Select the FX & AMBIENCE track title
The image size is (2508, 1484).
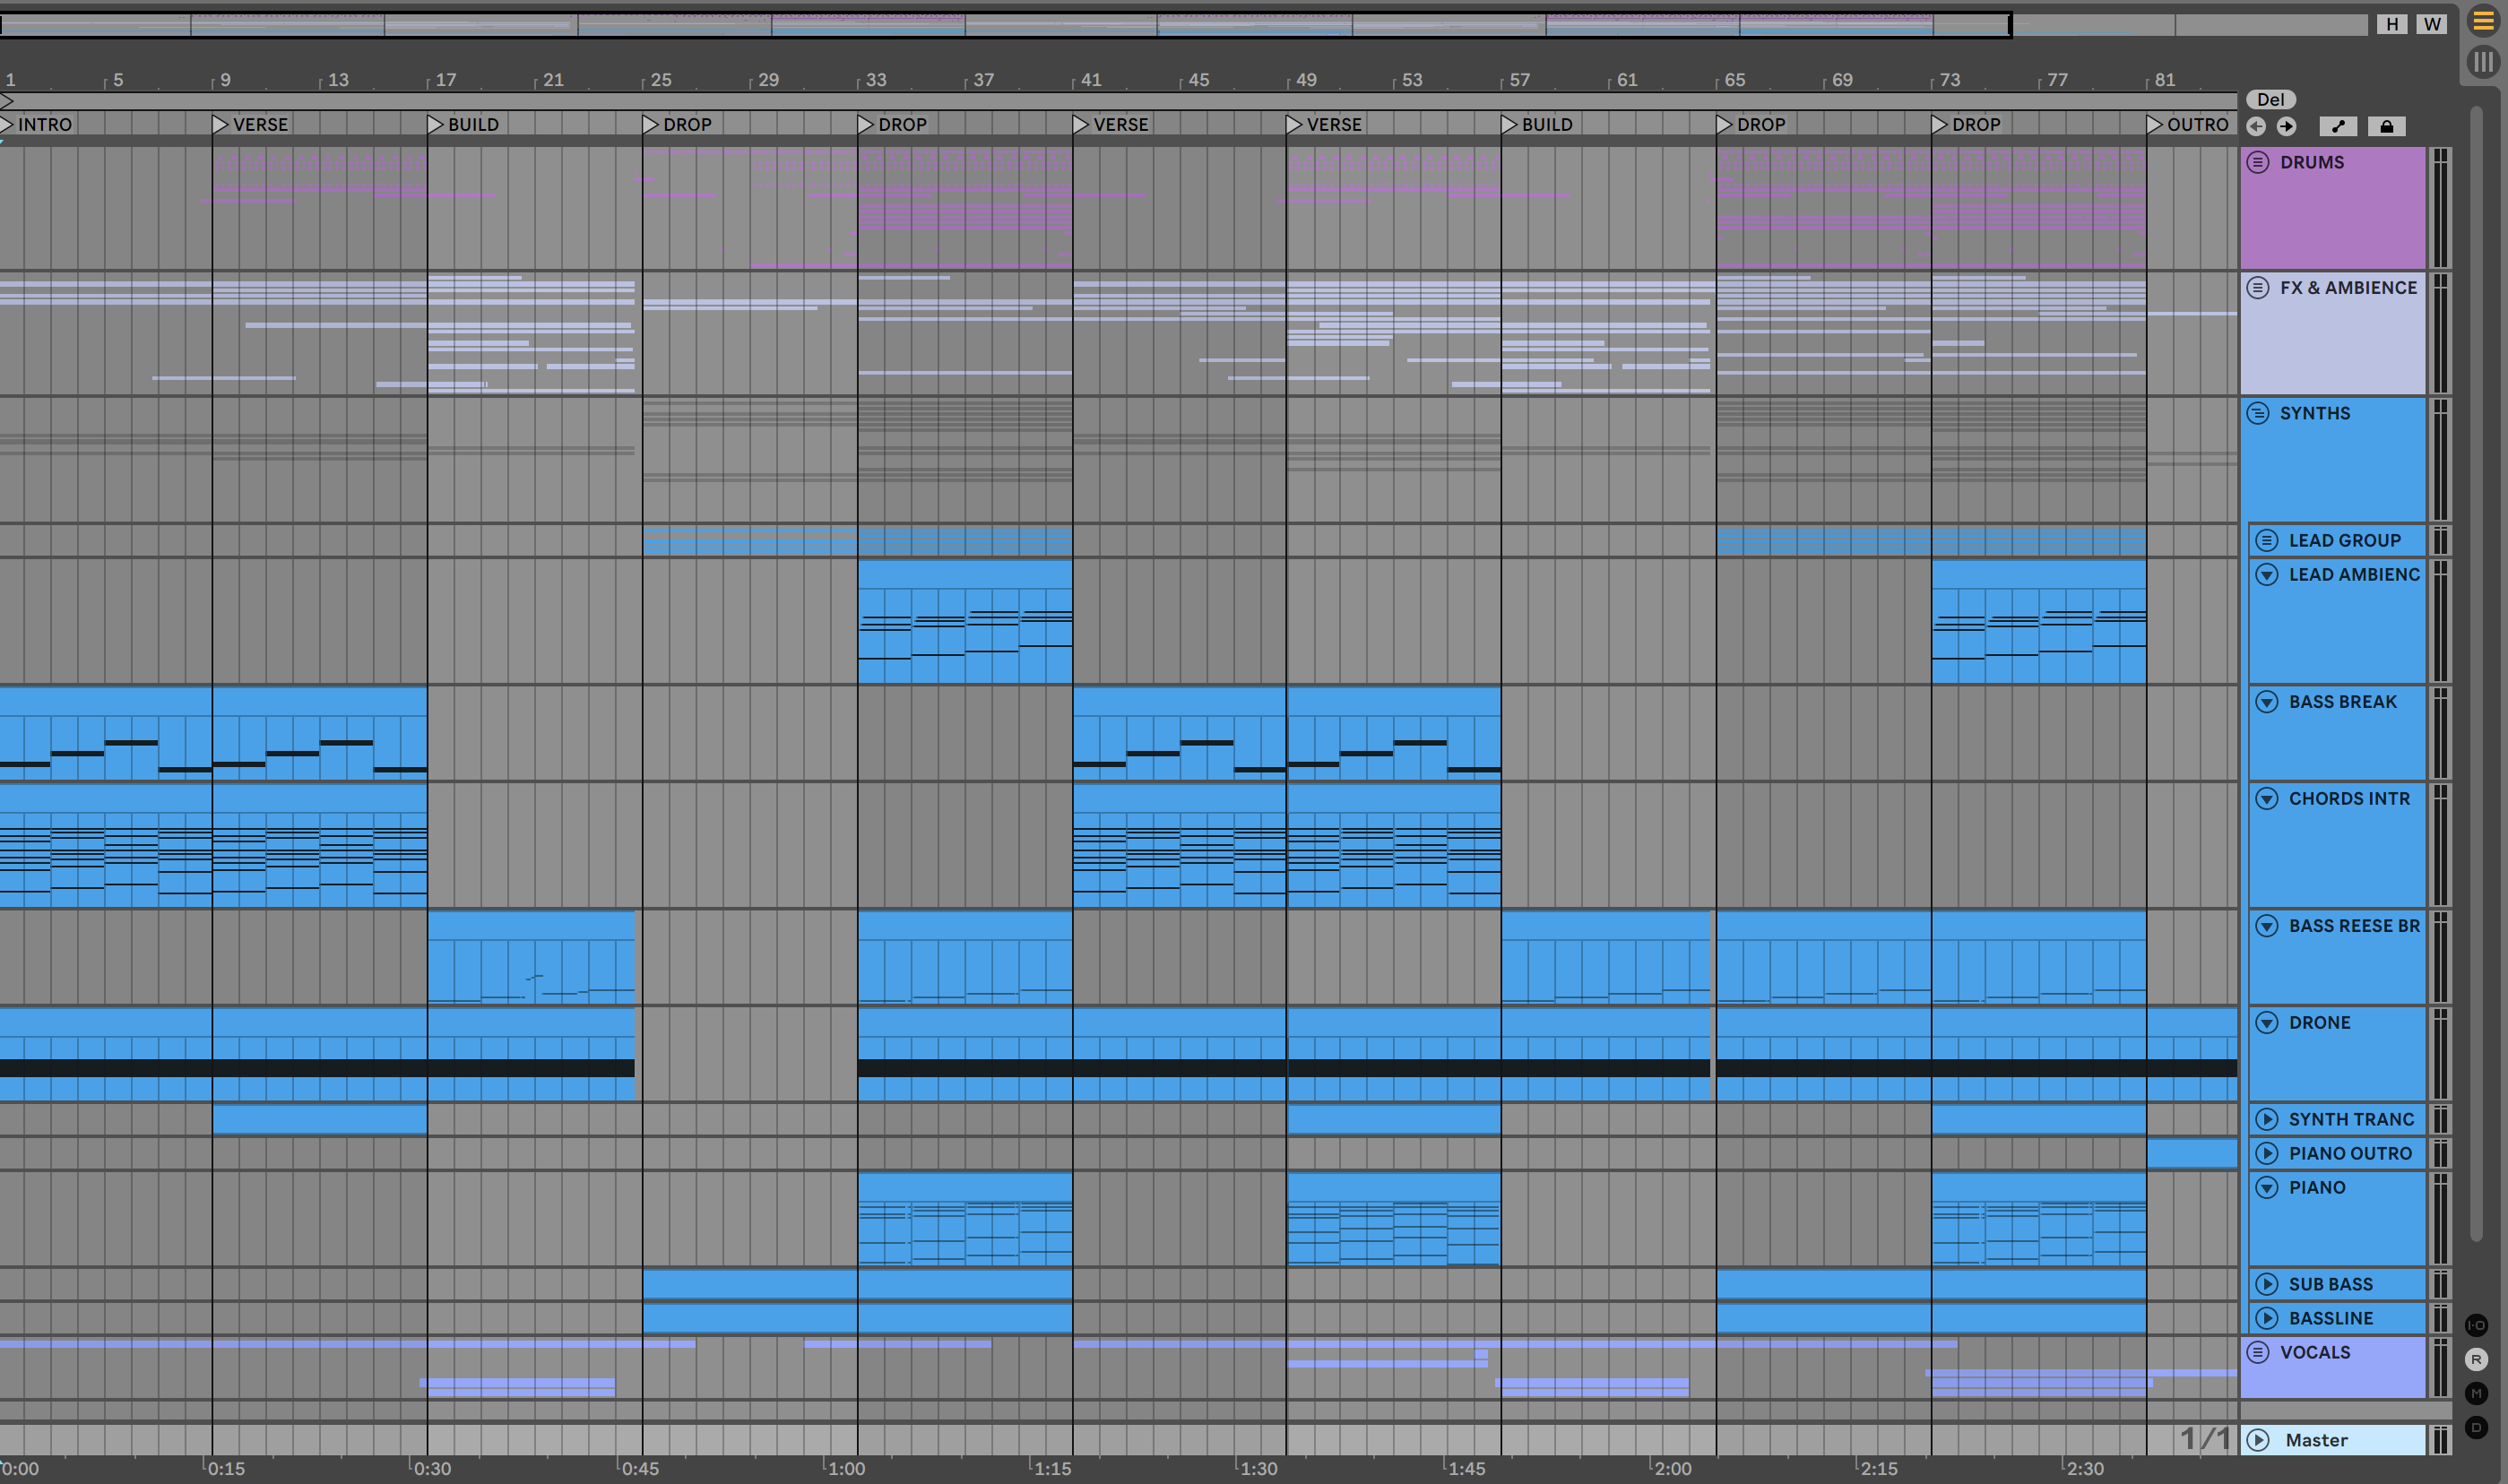coord(2348,288)
